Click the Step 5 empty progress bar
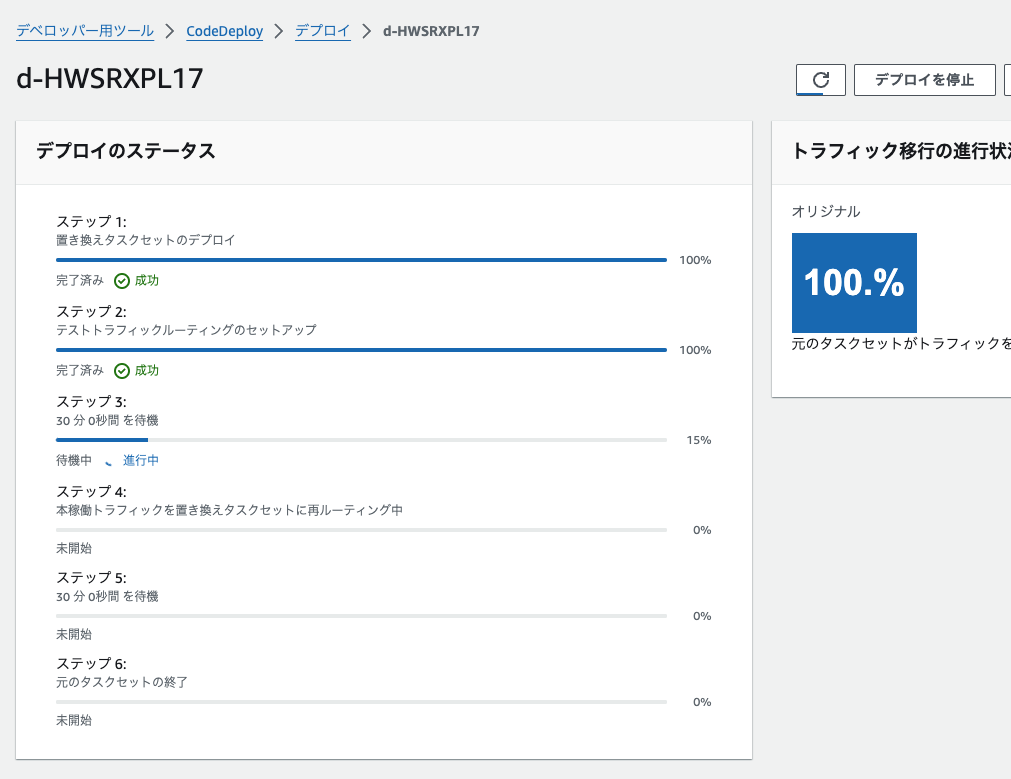The image size is (1011, 779). coord(361,616)
